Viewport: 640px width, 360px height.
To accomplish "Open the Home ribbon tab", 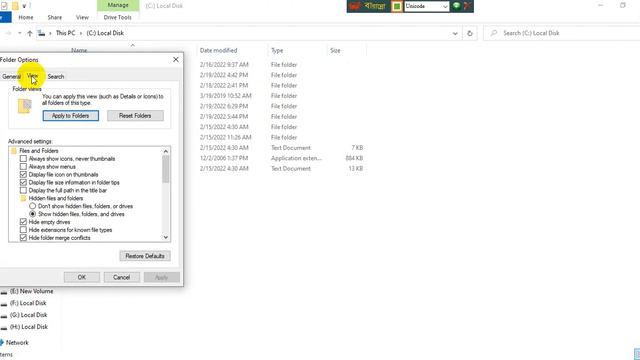I will tap(26, 18).
